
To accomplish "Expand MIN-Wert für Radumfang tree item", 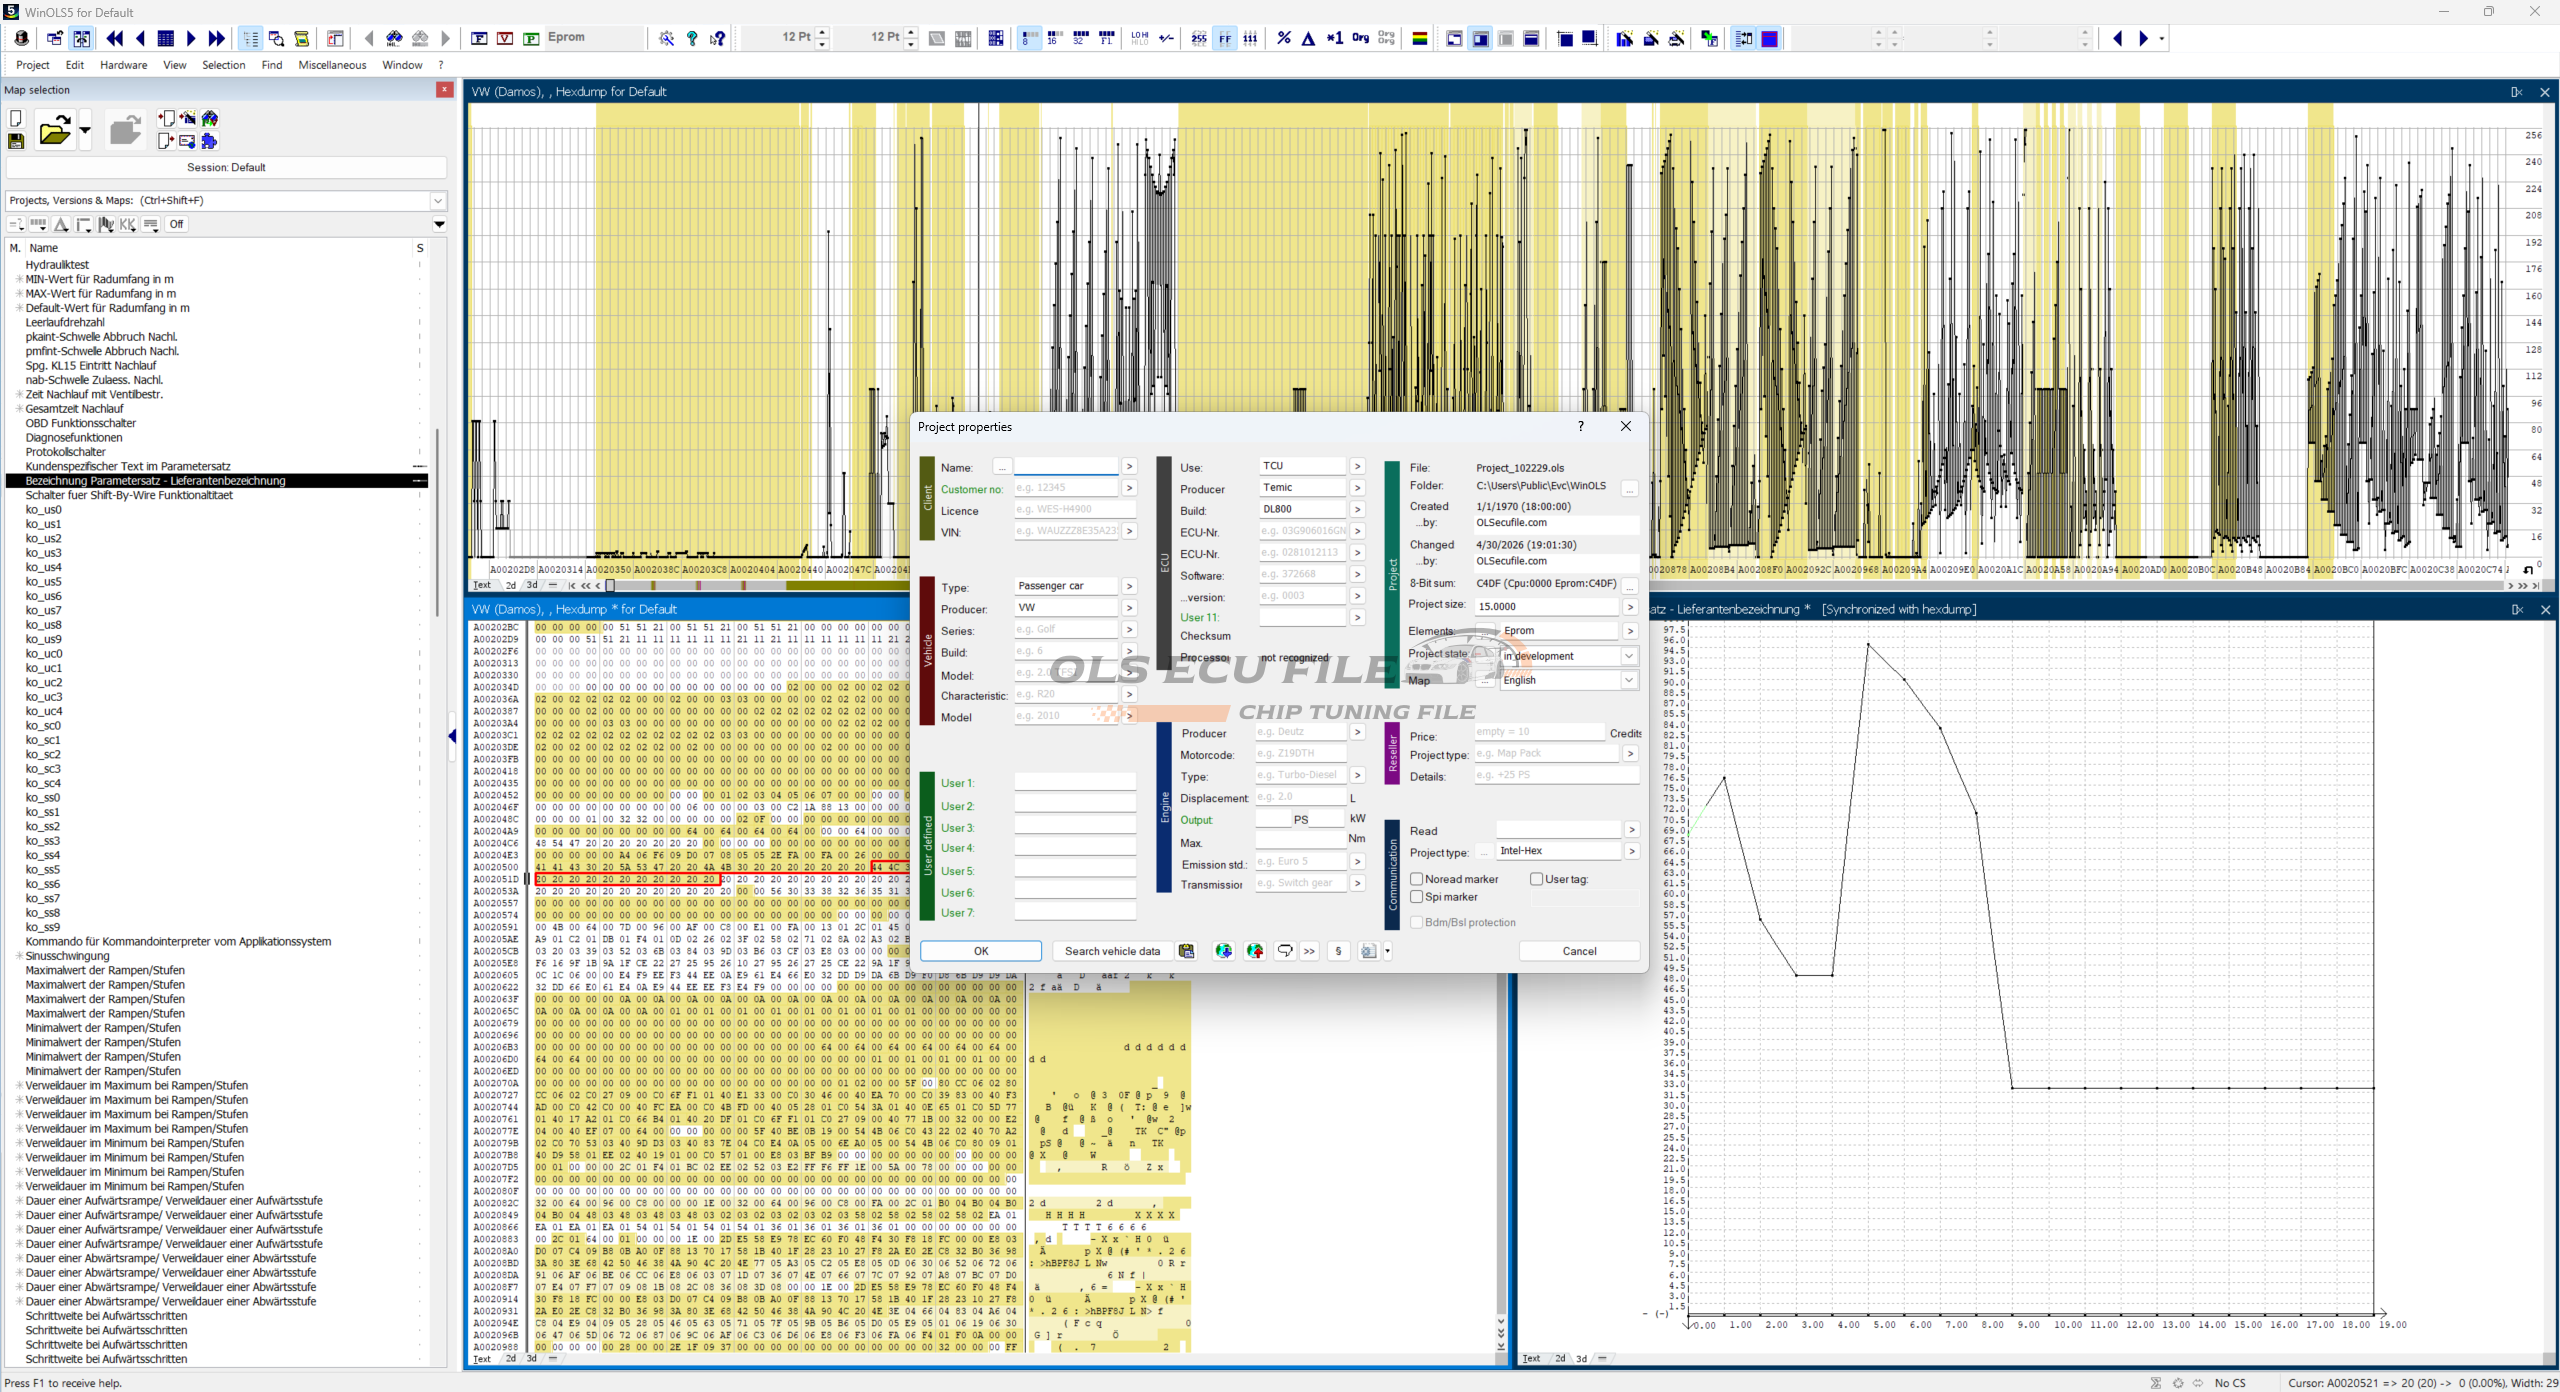I will (x=19, y=279).
